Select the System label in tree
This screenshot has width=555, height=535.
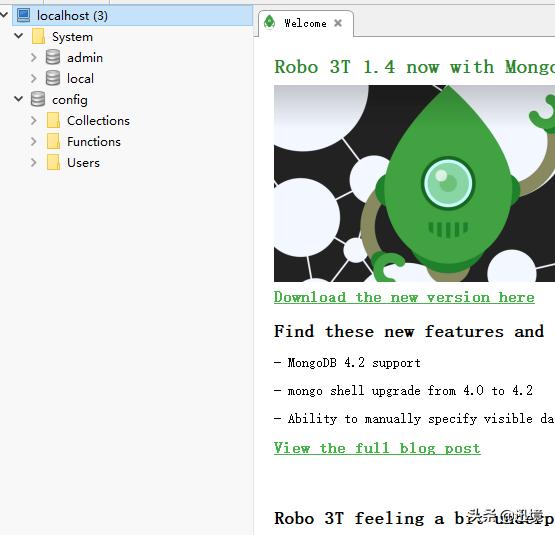point(72,37)
